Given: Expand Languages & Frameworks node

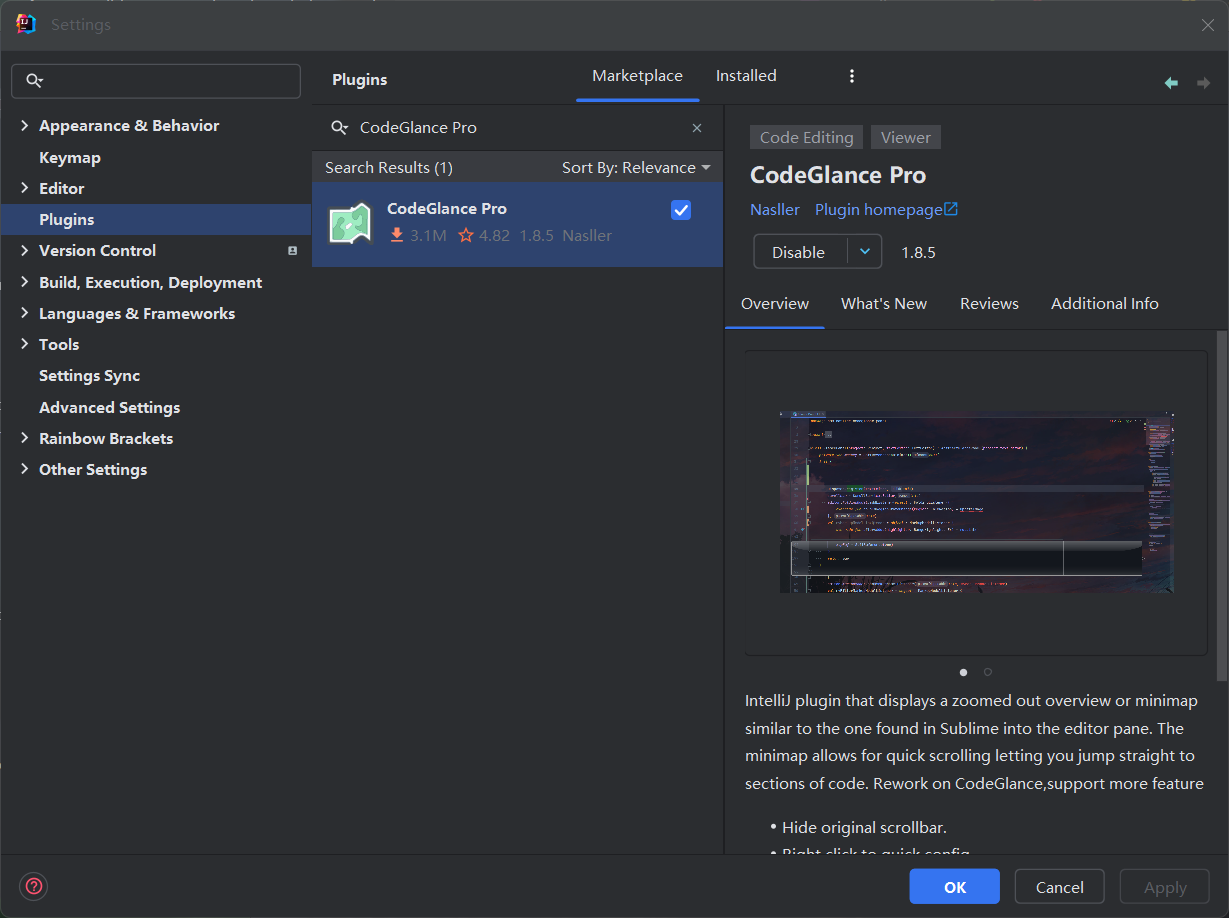Looking at the screenshot, I should [25, 313].
